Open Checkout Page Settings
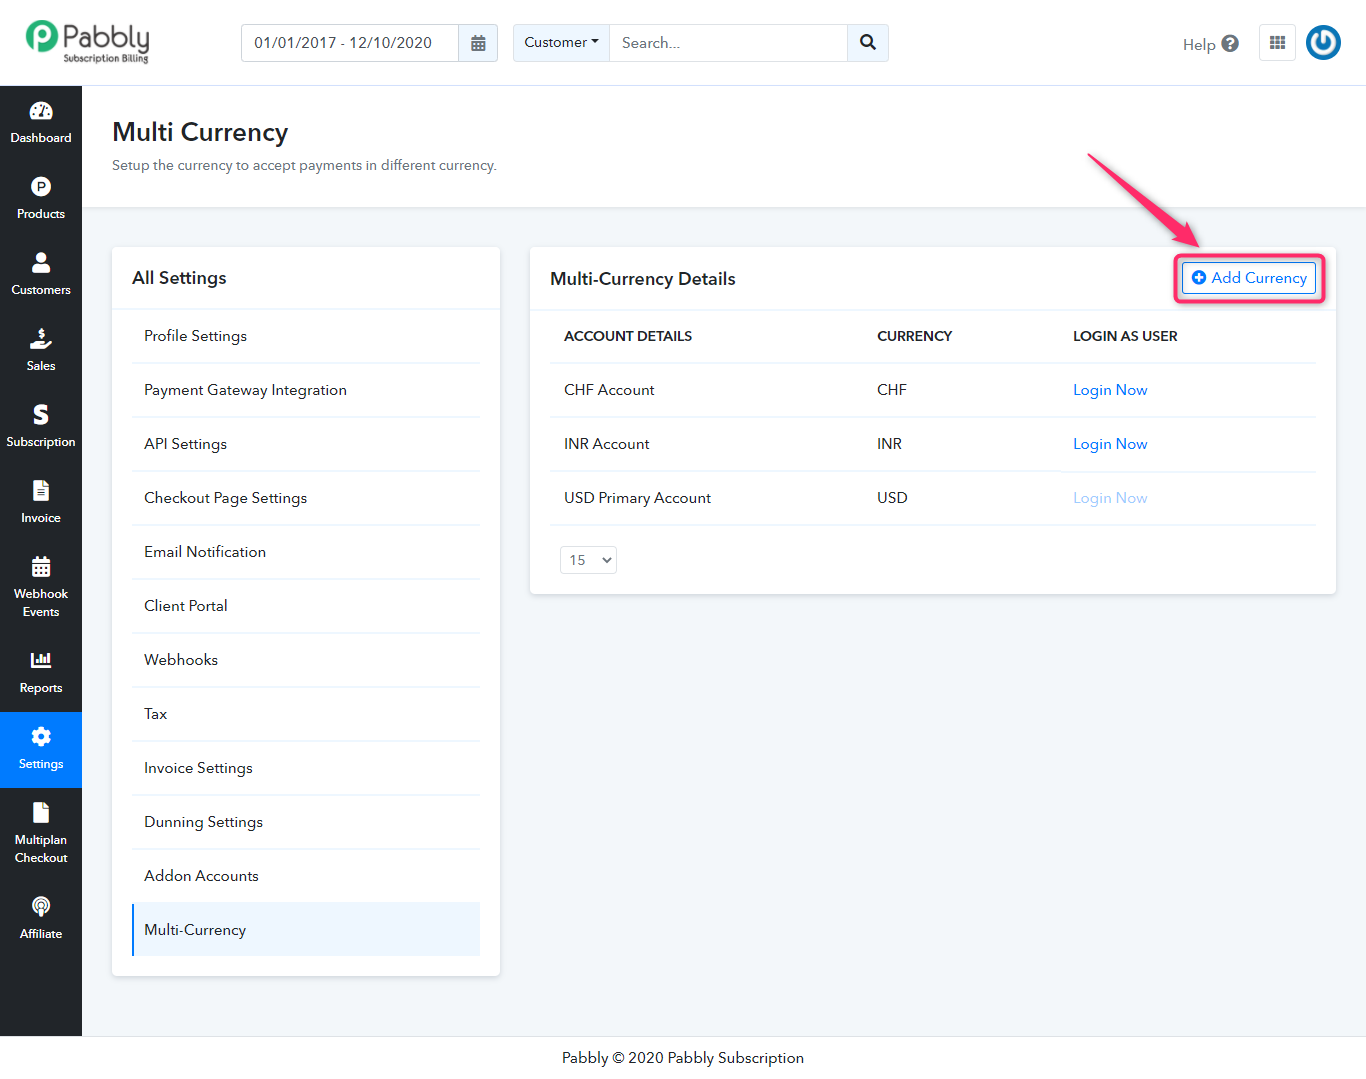The width and height of the screenshot is (1366, 1079). coord(306,498)
